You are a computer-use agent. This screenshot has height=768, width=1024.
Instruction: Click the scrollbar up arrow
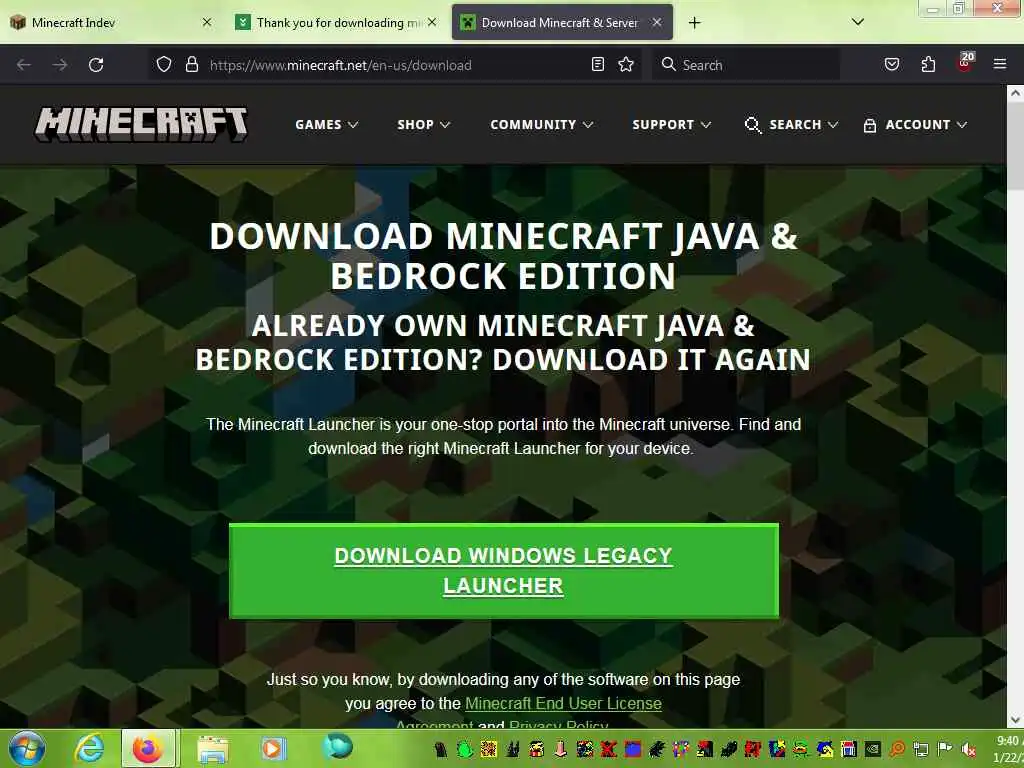coord(1015,93)
